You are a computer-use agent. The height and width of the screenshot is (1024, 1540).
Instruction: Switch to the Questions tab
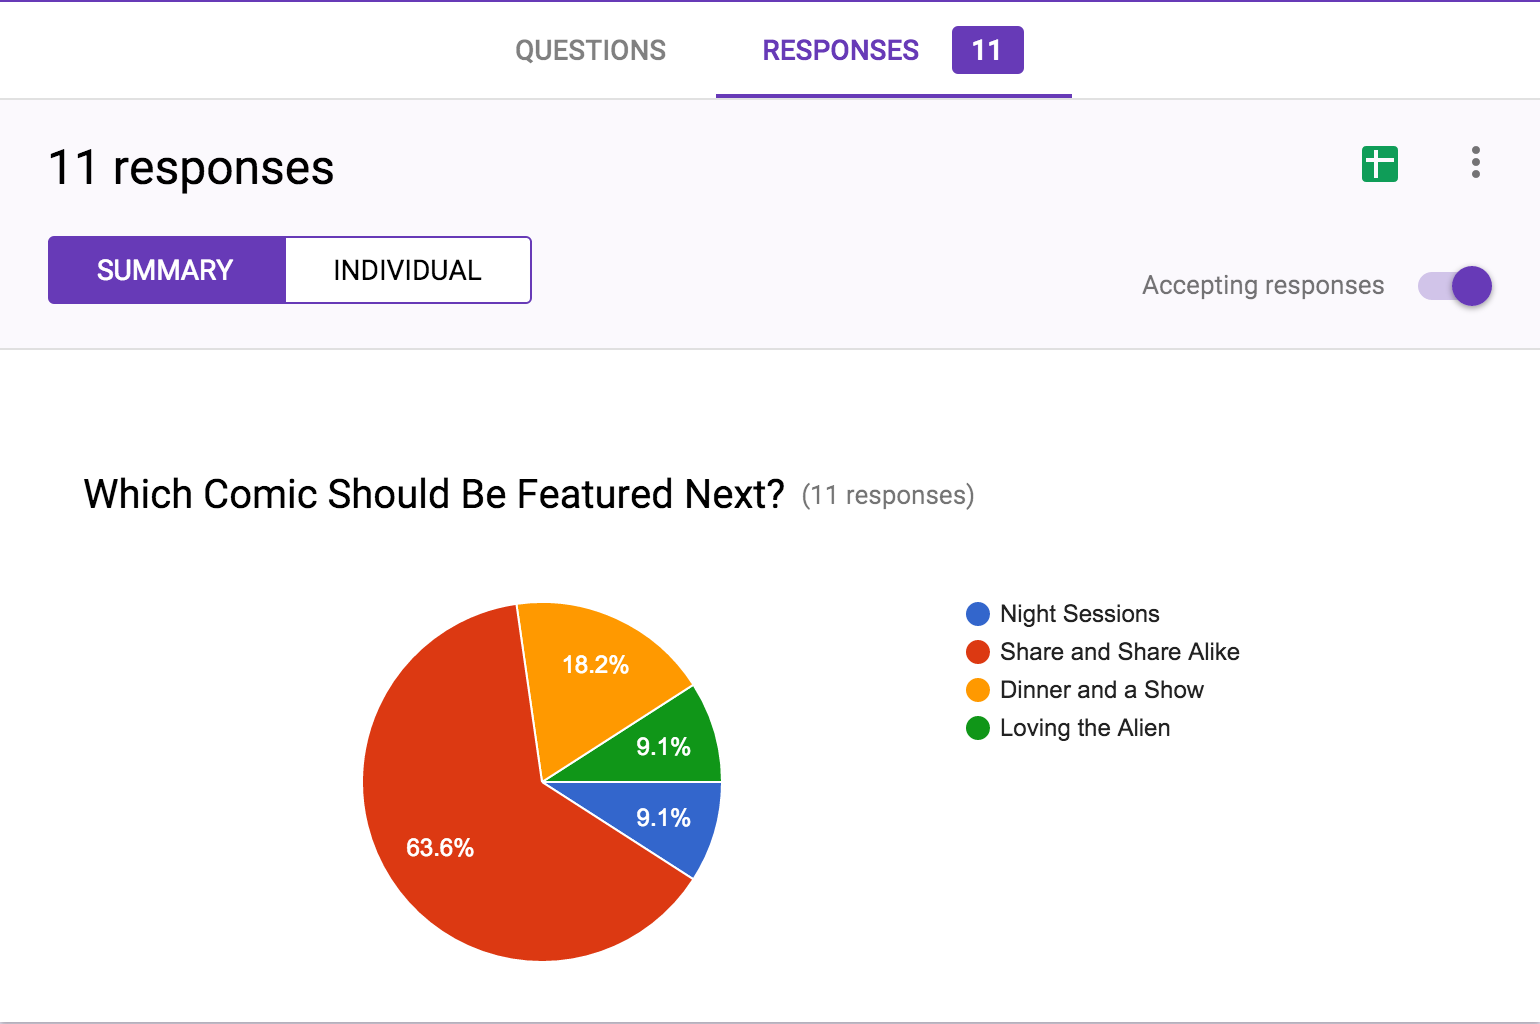[590, 50]
